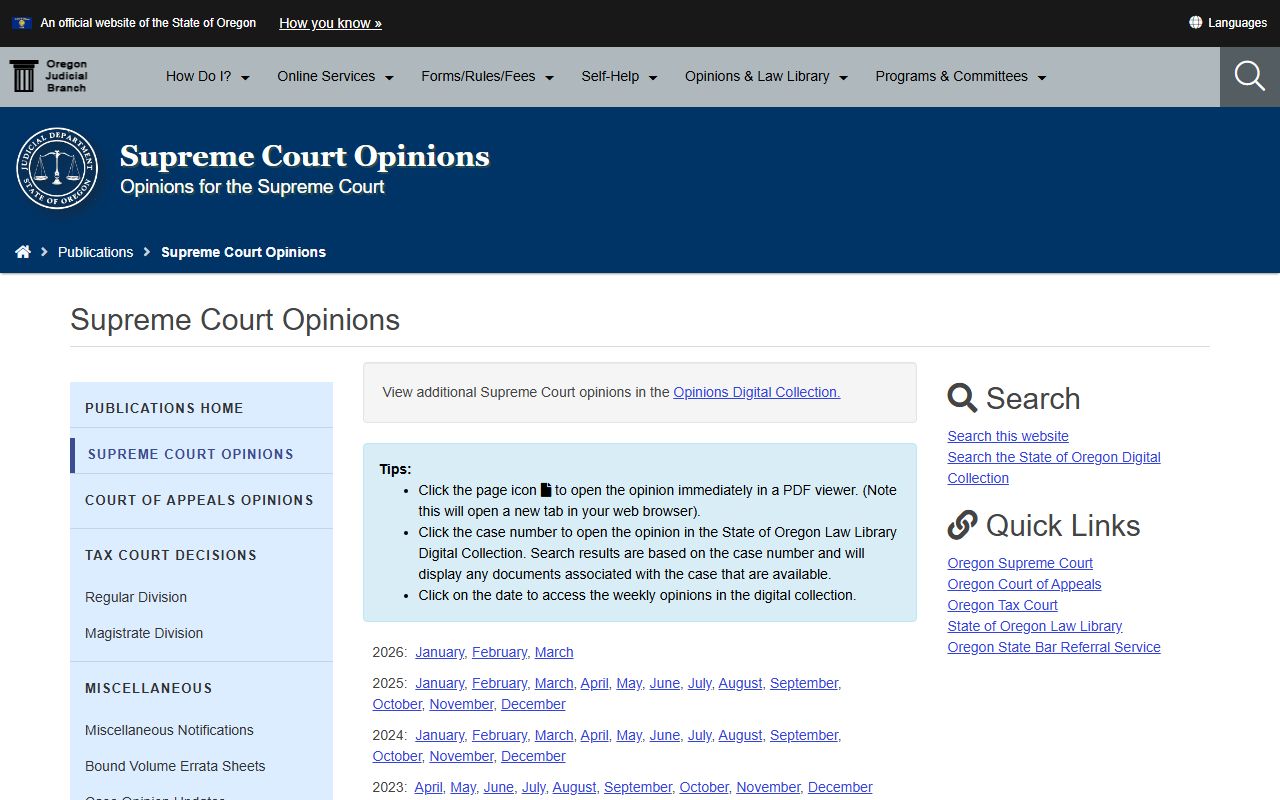The image size is (1280, 800).
Task: Expand the Online Services menu
Action: (335, 76)
